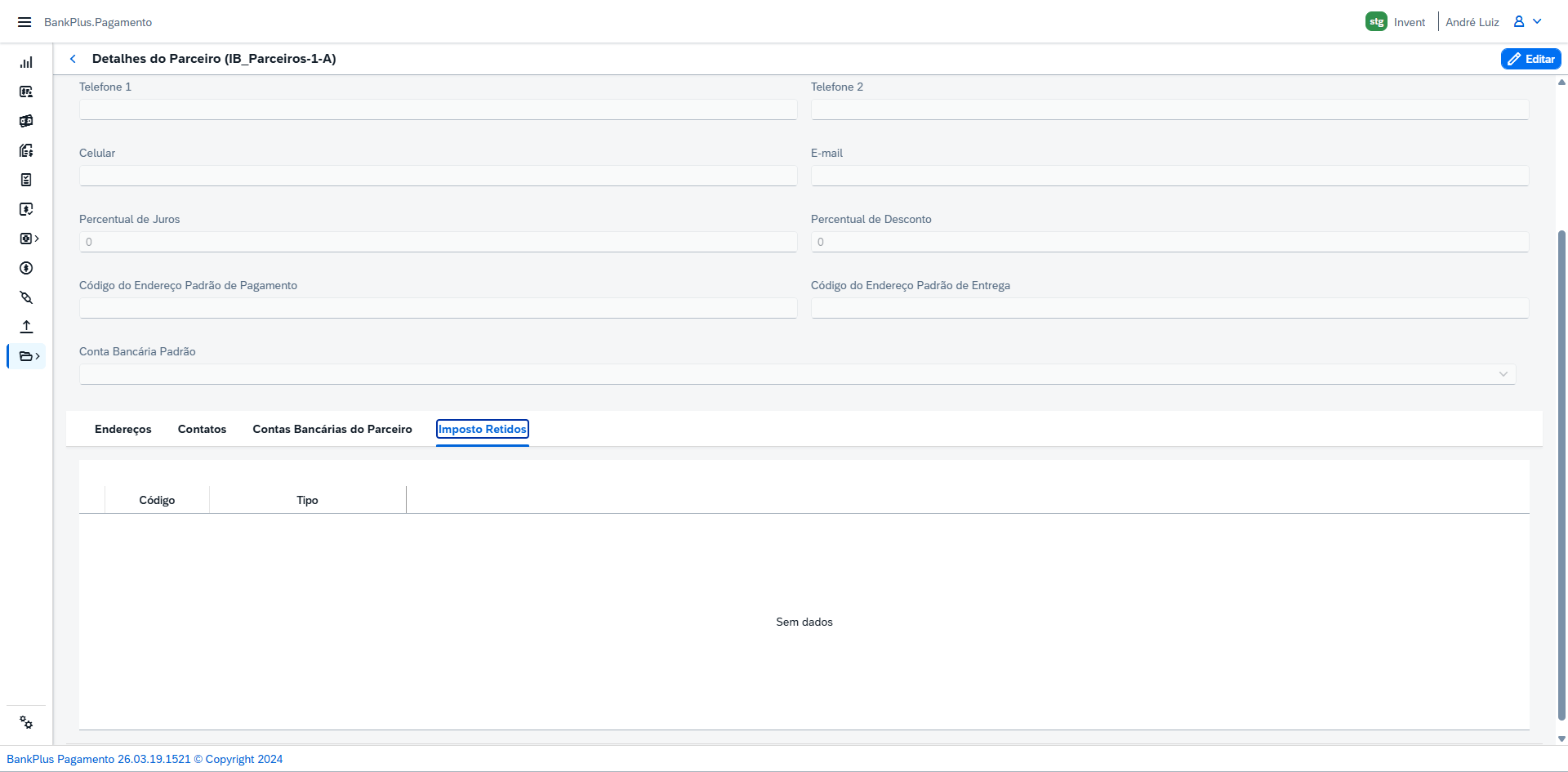Click the BankPlus Pagamento copyright footer text
The image size is (1568, 772).
coord(145,759)
